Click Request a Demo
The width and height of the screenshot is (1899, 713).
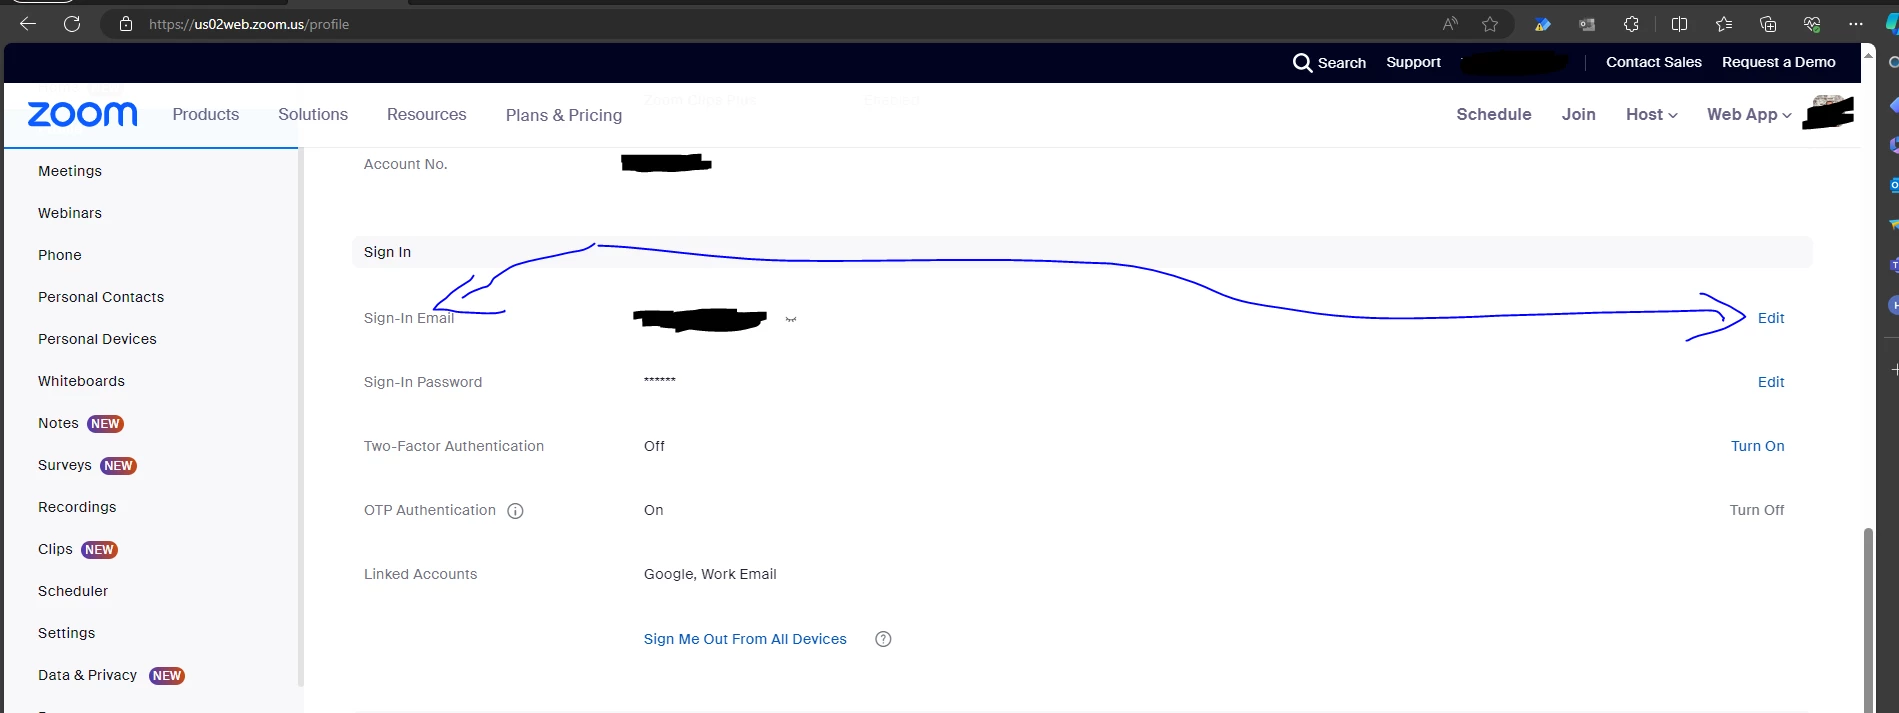click(x=1779, y=62)
